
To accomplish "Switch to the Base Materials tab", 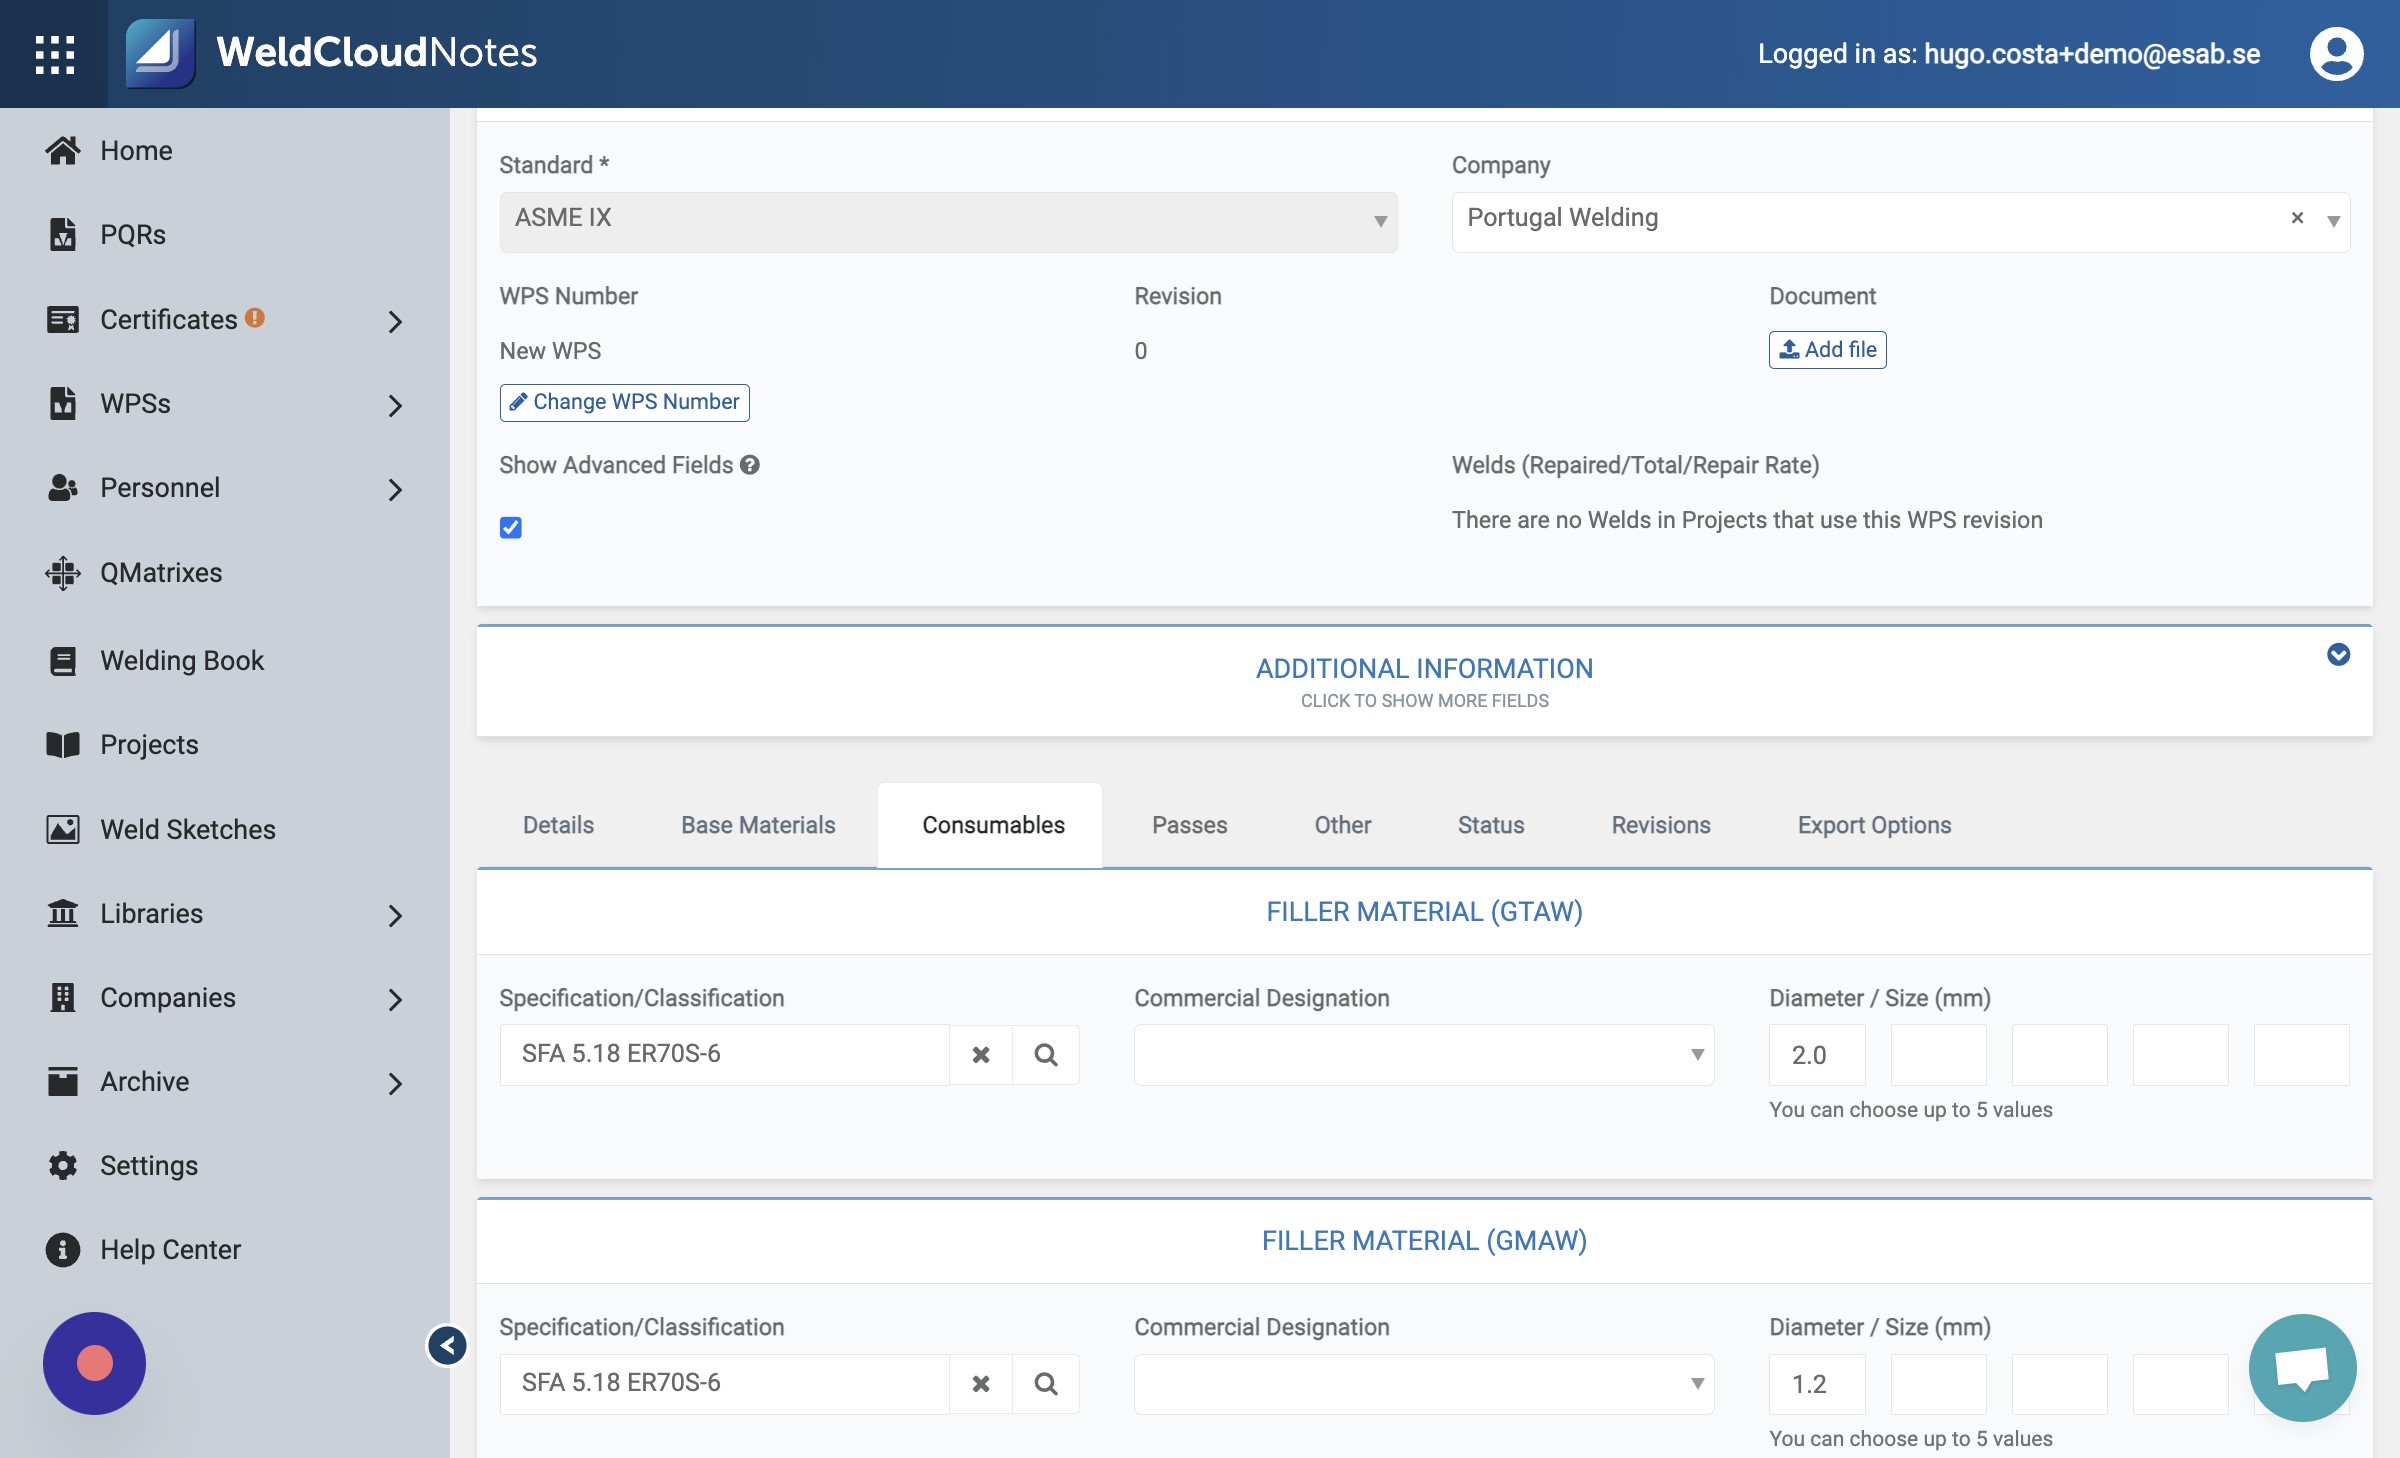I will [x=758, y=825].
